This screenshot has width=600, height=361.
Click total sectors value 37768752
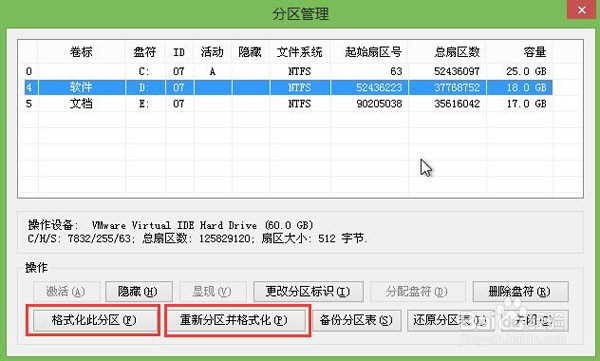[x=457, y=88]
